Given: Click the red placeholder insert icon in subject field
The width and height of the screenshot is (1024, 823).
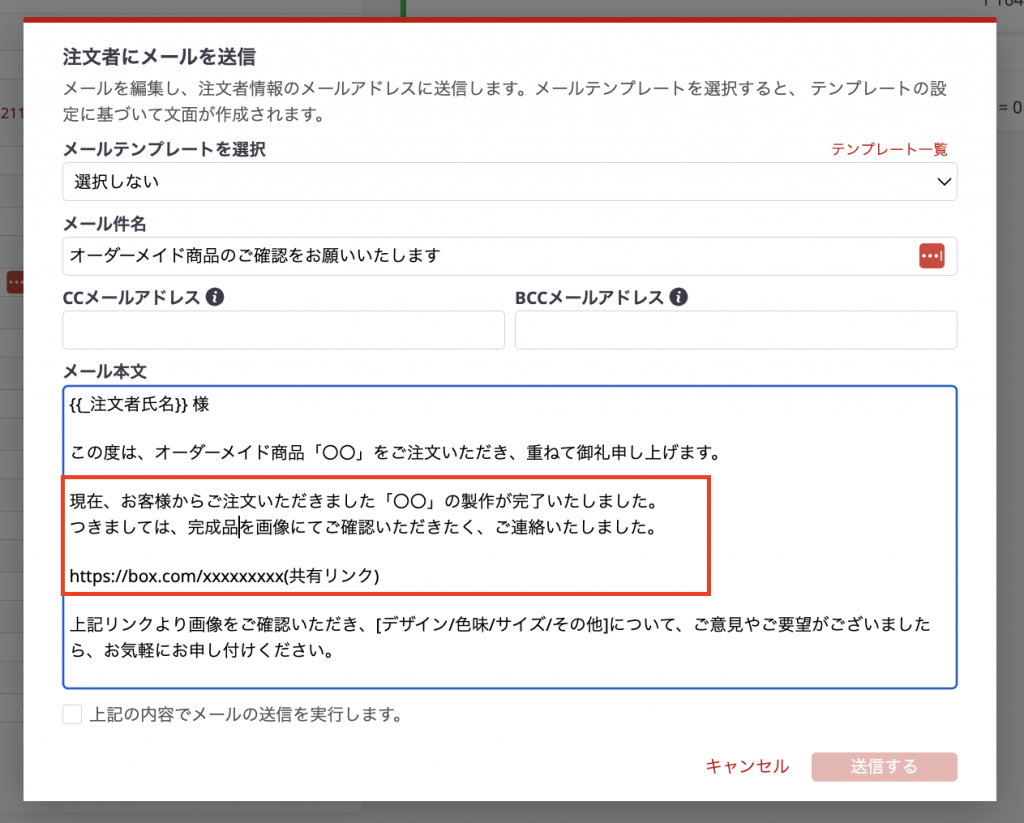Looking at the screenshot, I should click(x=931, y=255).
